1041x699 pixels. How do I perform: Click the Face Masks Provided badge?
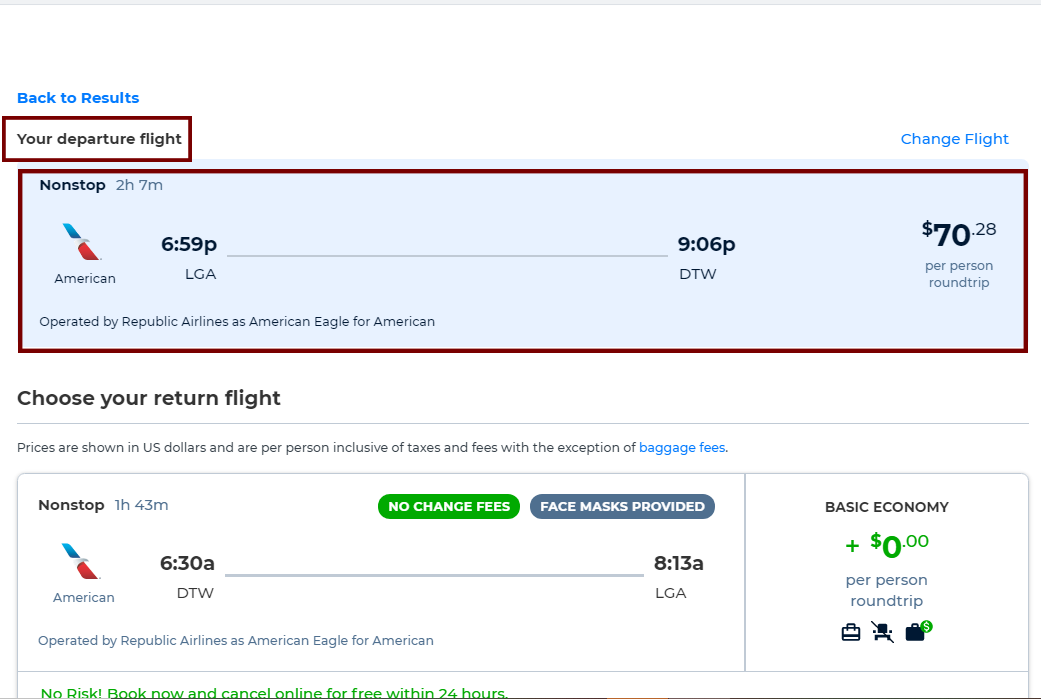click(622, 506)
